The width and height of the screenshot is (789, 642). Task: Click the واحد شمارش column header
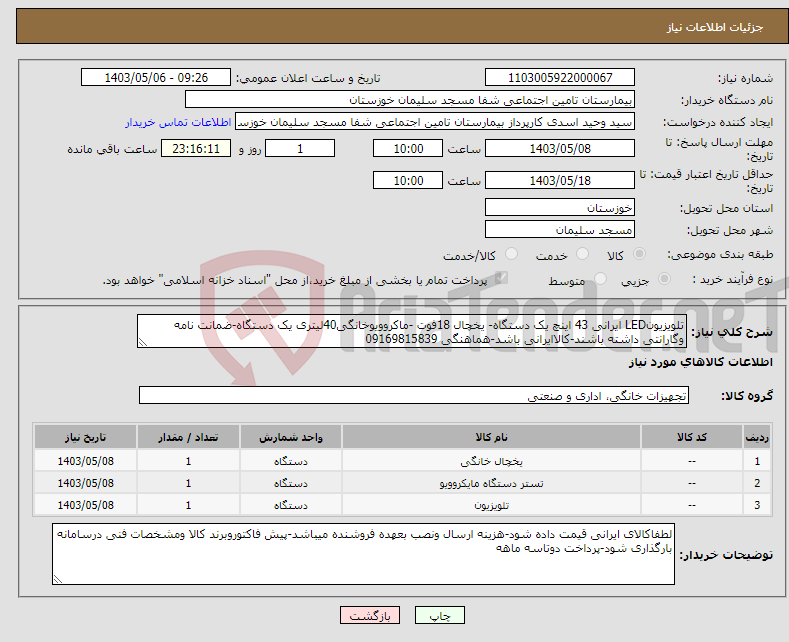click(x=291, y=437)
